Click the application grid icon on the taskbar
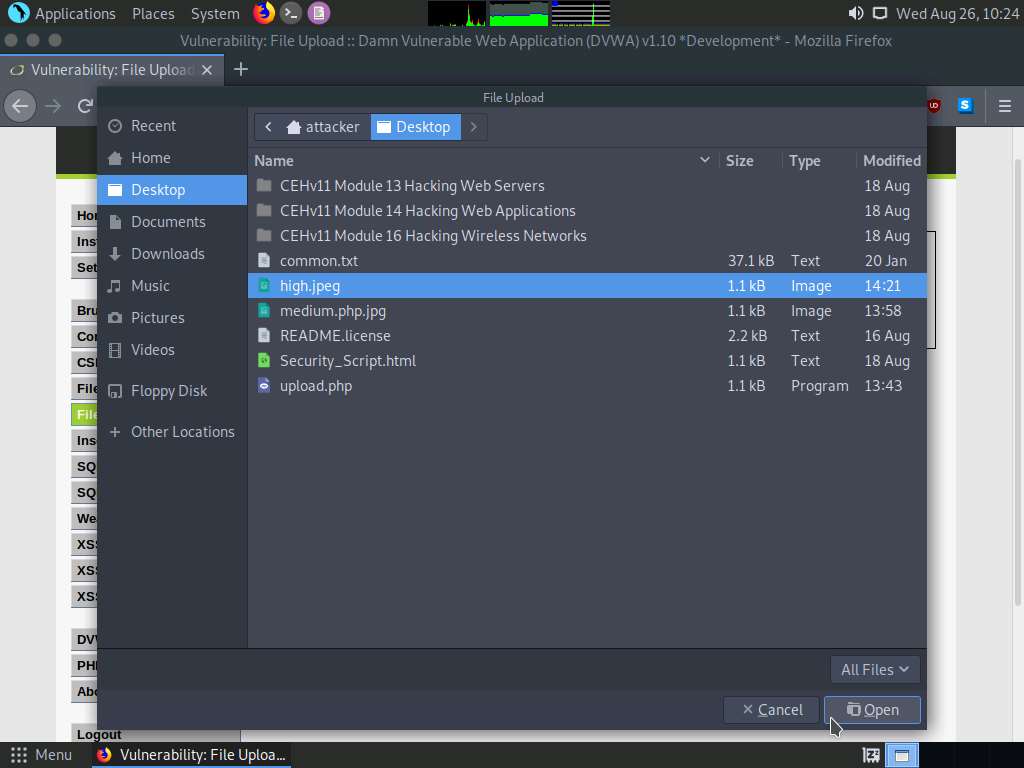This screenshot has width=1024, height=768. [18, 755]
